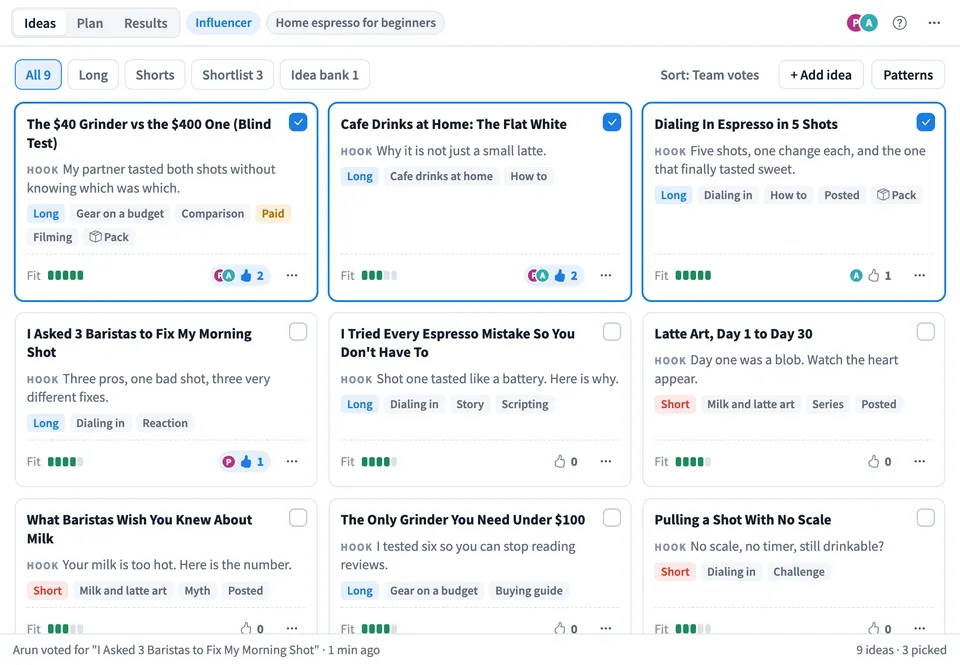Click the Pack tag on Dialing In Espresso card
This screenshot has width=960, height=665.
pyautogui.click(x=896, y=195)
